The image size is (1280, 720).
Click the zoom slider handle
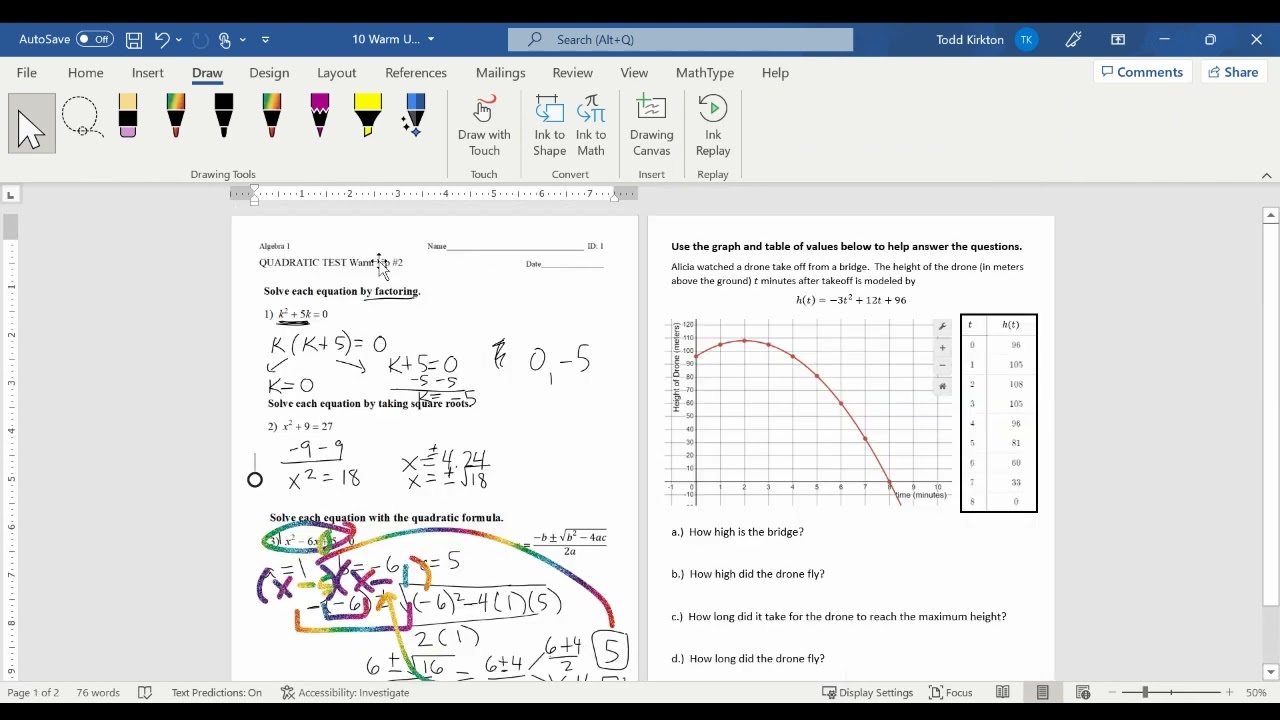1145,692
